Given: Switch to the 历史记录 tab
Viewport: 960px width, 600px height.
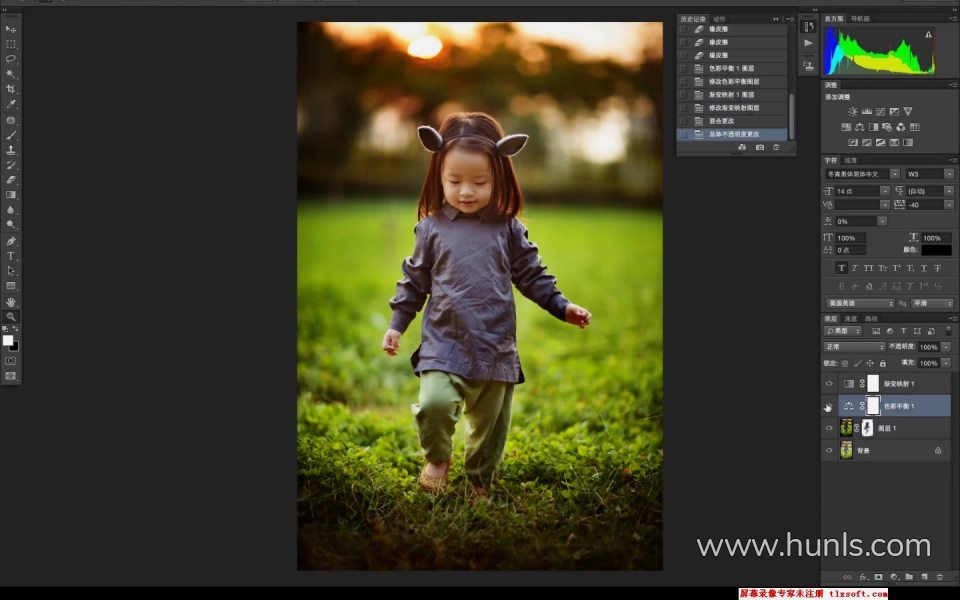Looking at the screenshot, I should (693, 19).
